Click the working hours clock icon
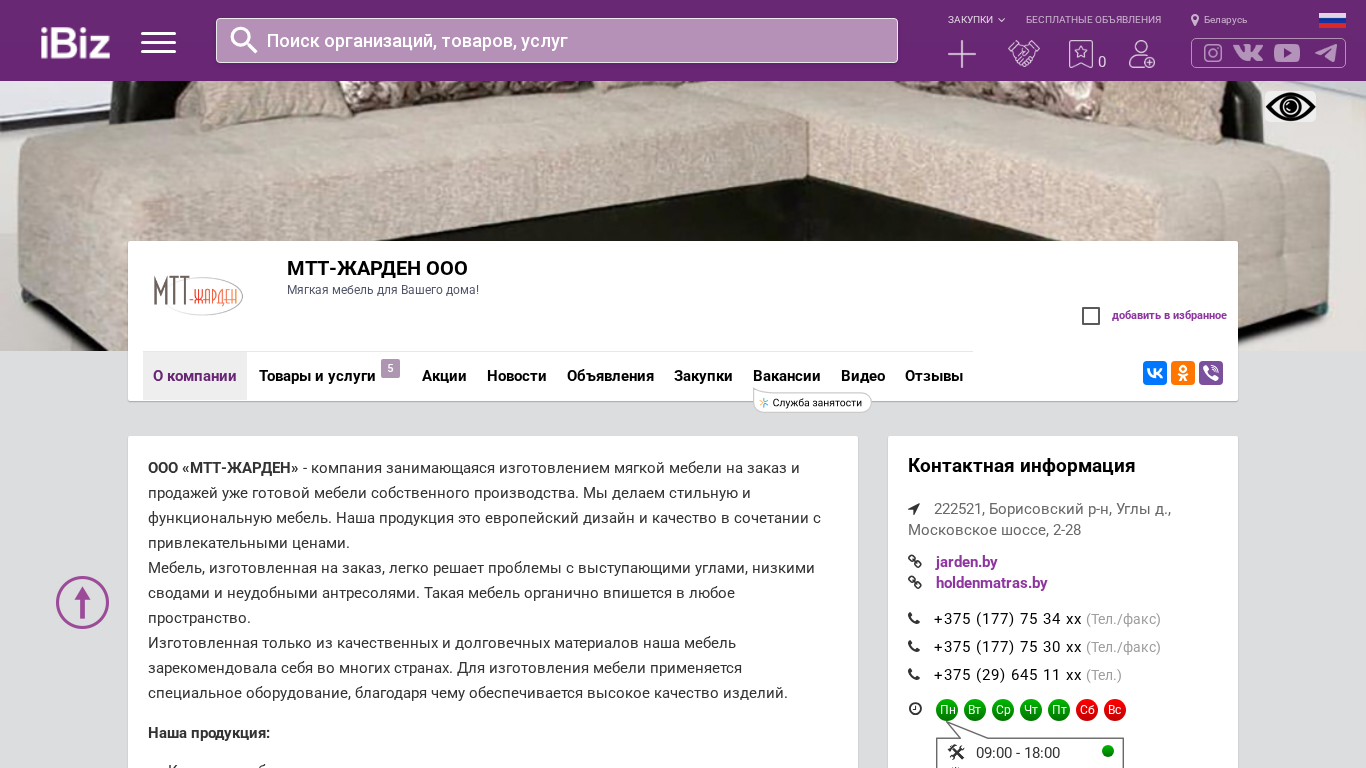Screen dimensions: 1366x768 (x=915, y=709)
